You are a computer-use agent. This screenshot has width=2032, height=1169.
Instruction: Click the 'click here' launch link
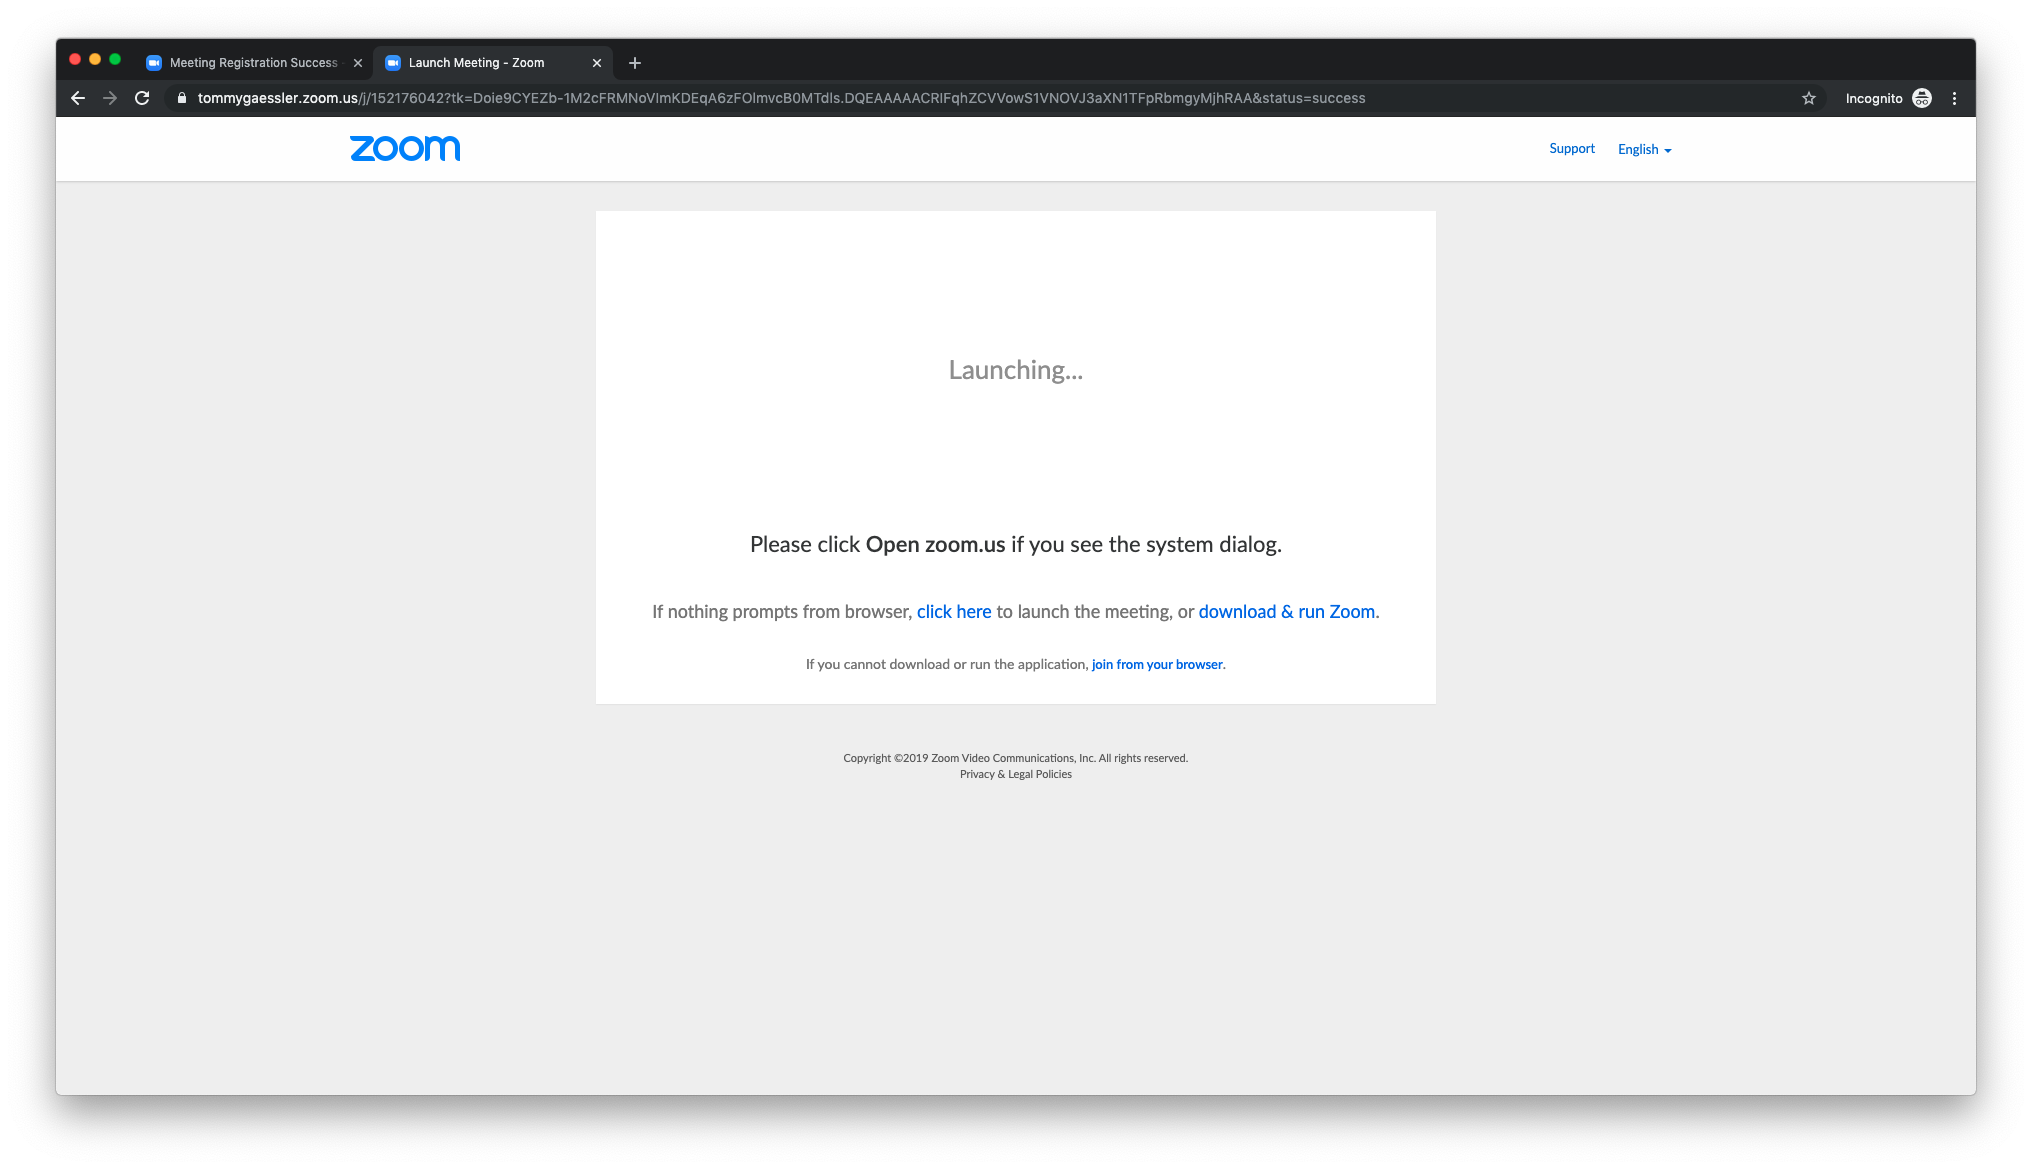click(953, 611)
